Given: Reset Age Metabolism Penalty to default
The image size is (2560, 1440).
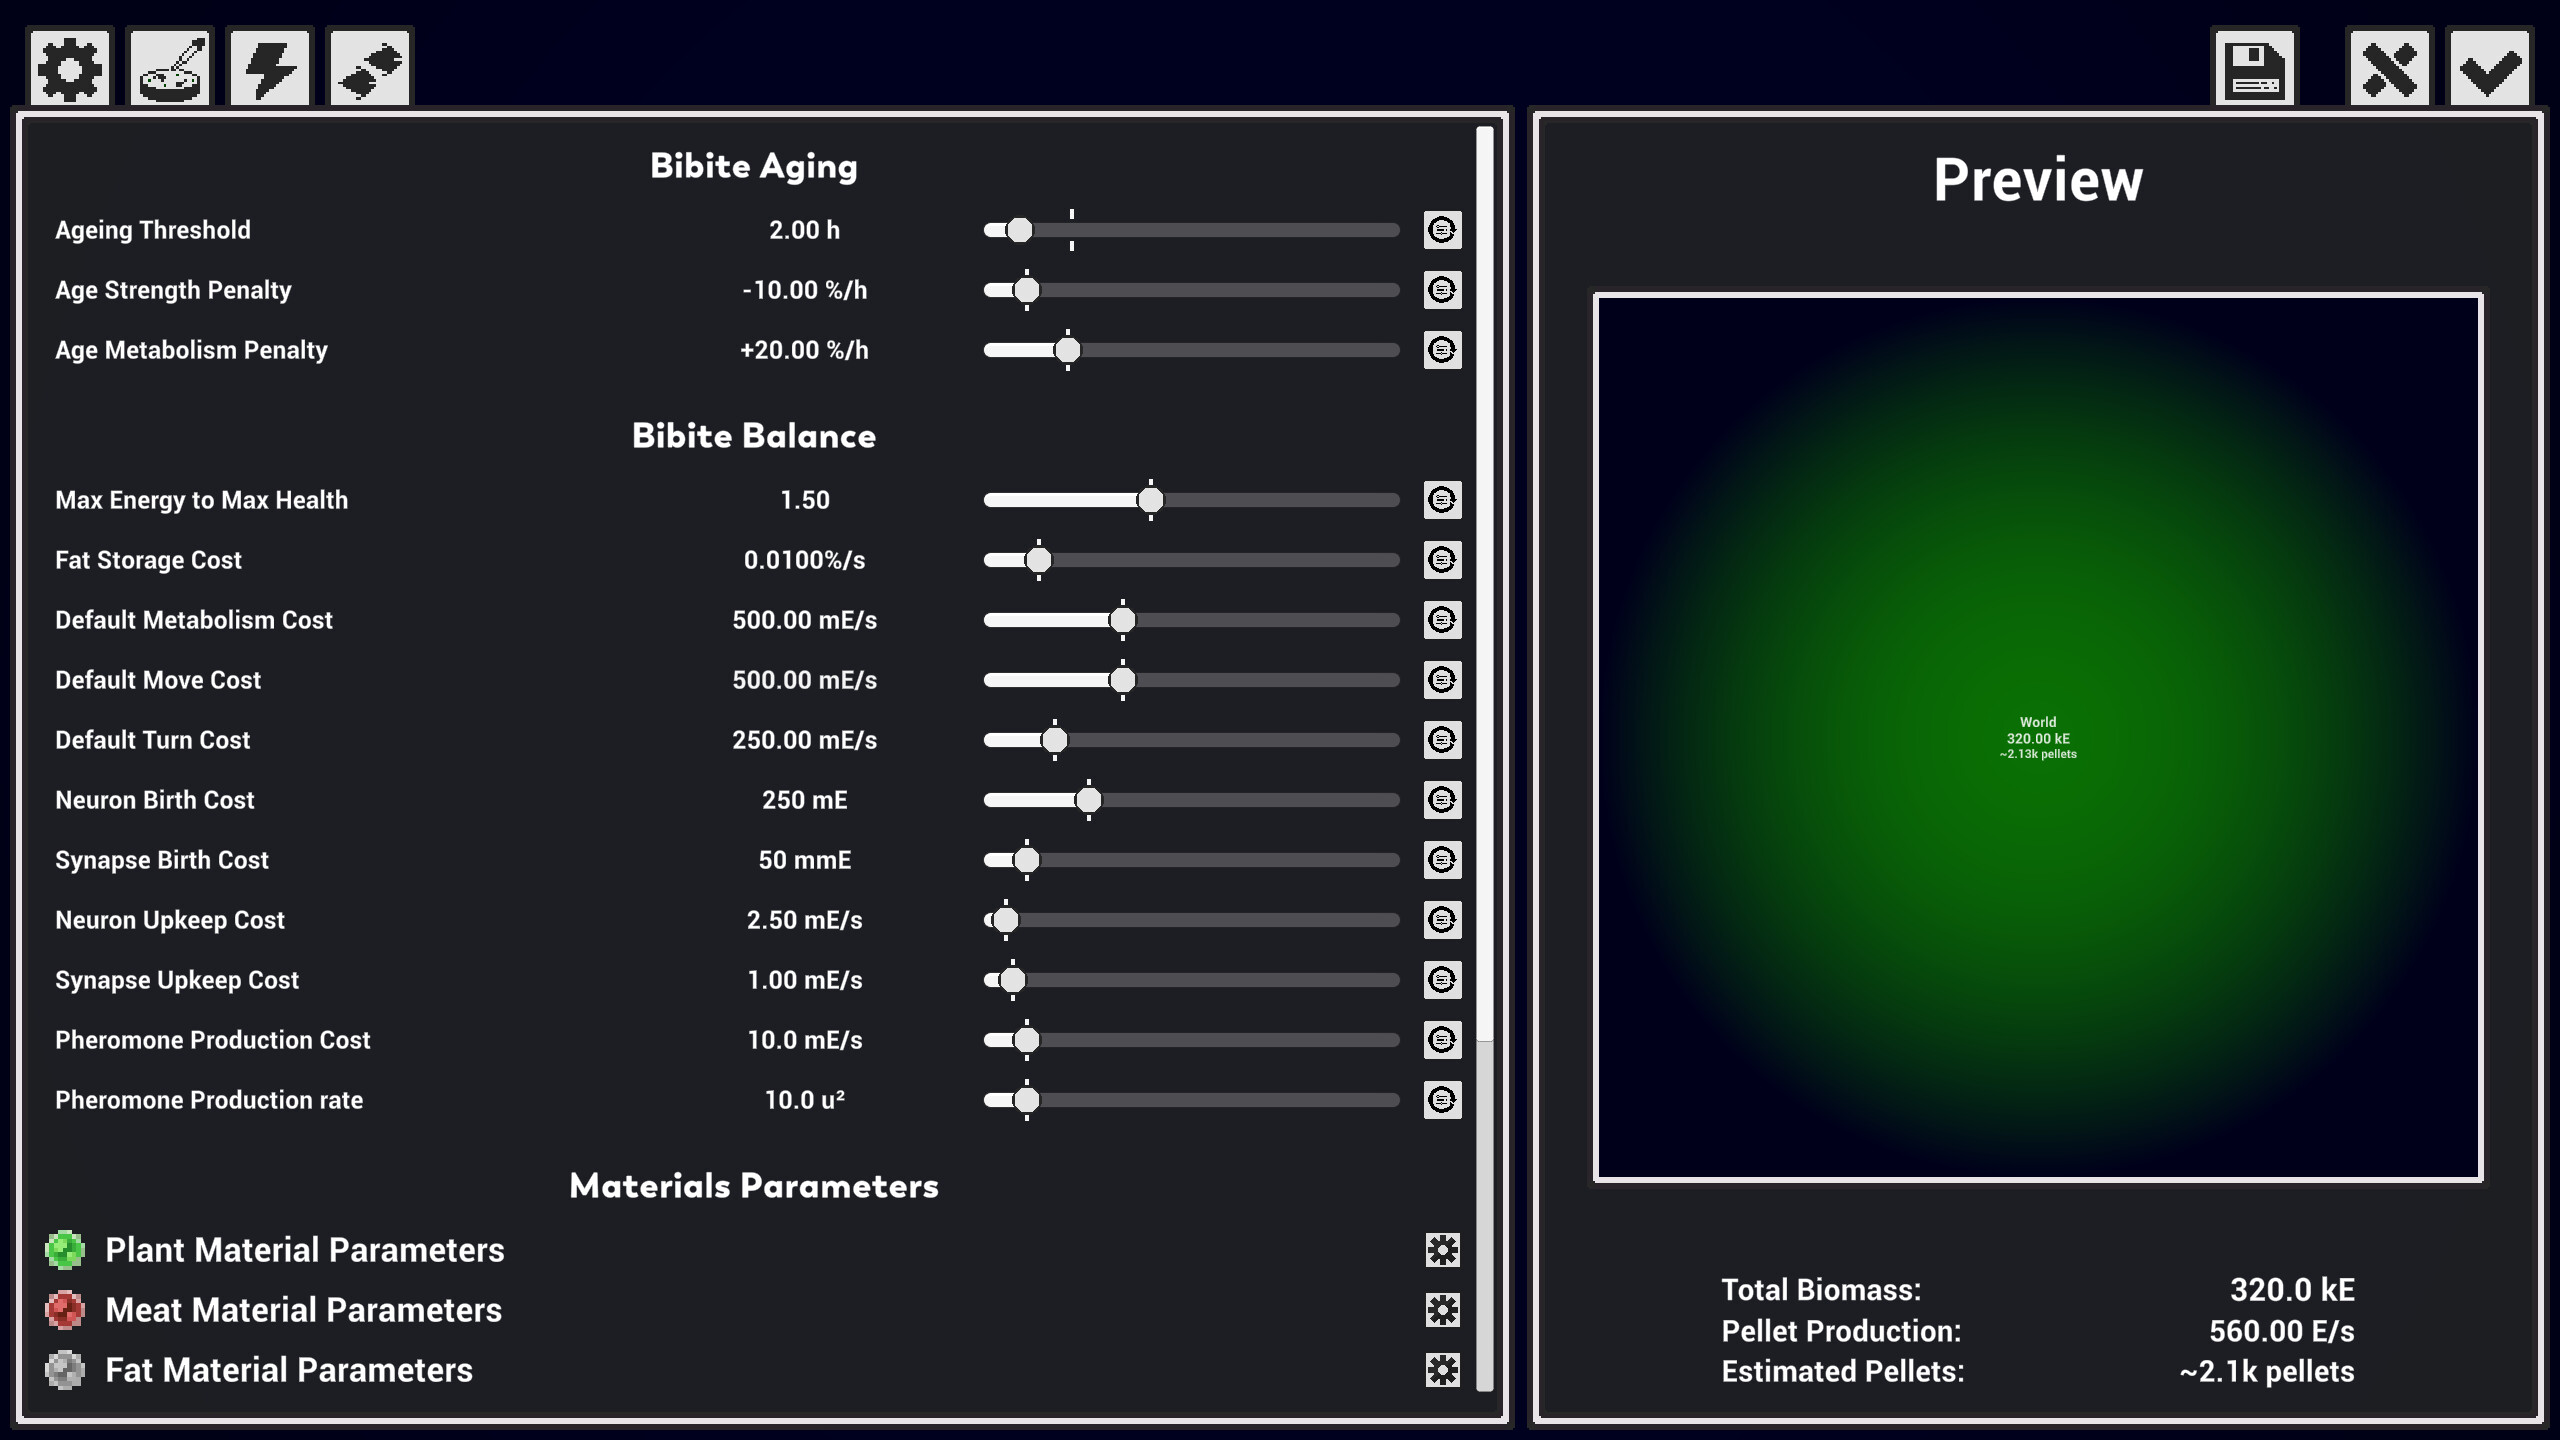Looking at the screenshot, I should (x=1443, y=350).
